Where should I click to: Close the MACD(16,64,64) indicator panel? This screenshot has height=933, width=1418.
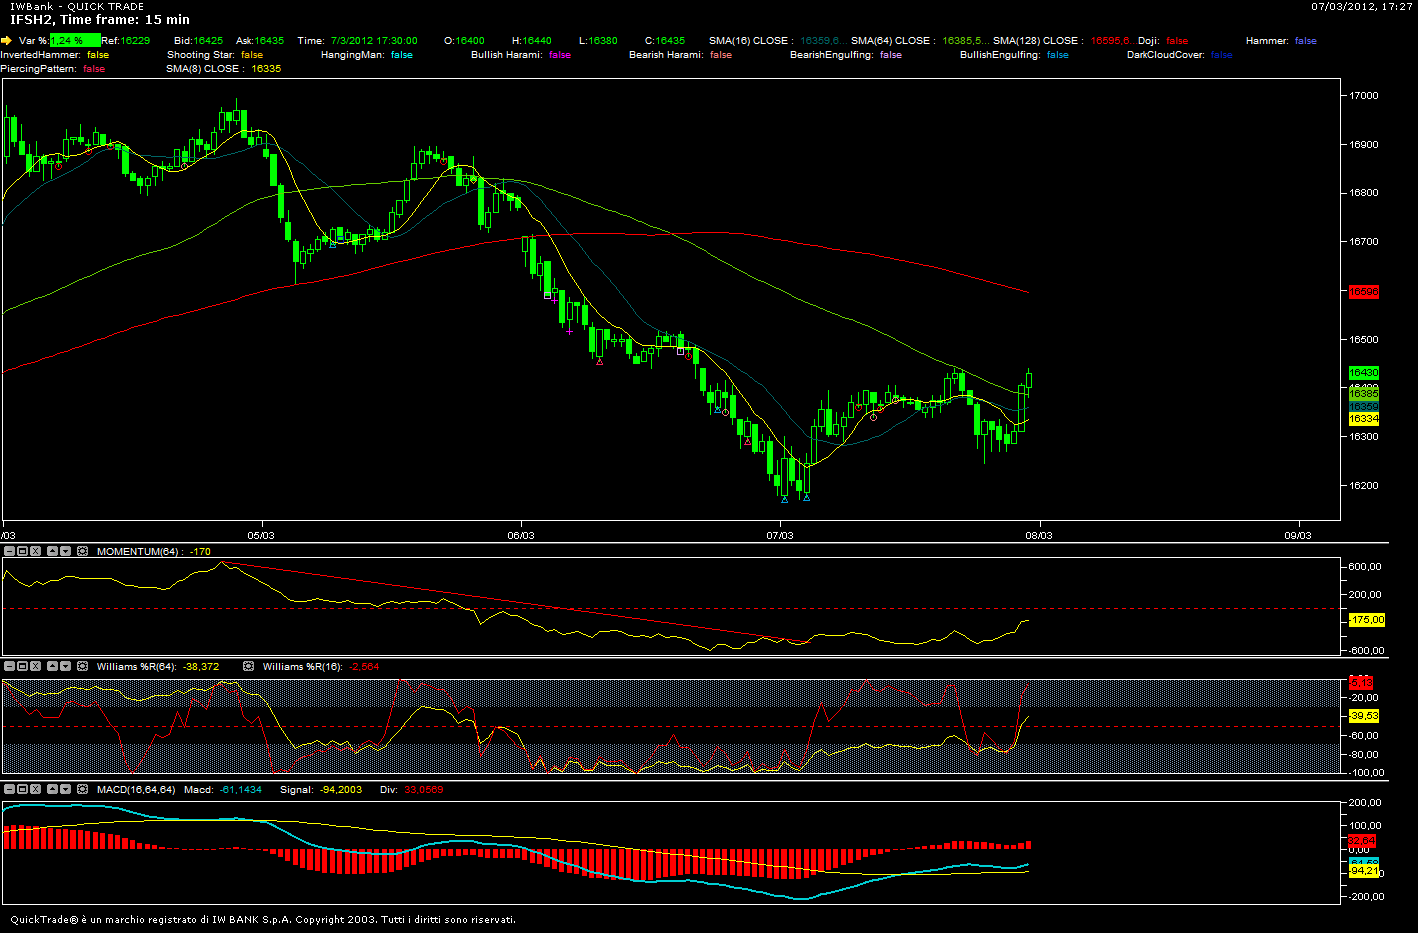(35, 789)
